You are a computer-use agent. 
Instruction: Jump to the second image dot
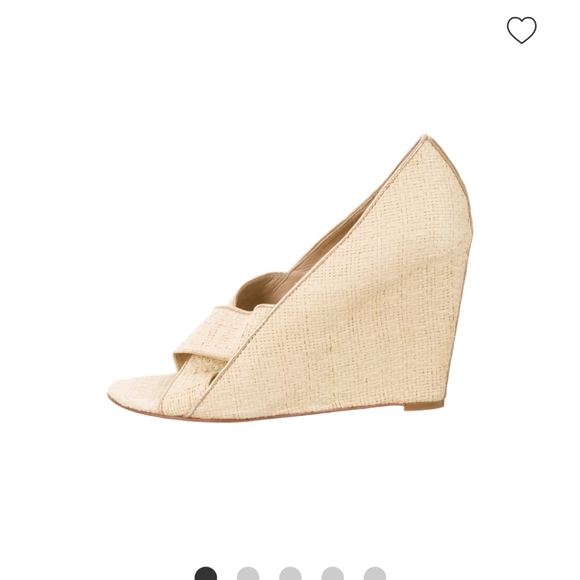click(248, 573)
